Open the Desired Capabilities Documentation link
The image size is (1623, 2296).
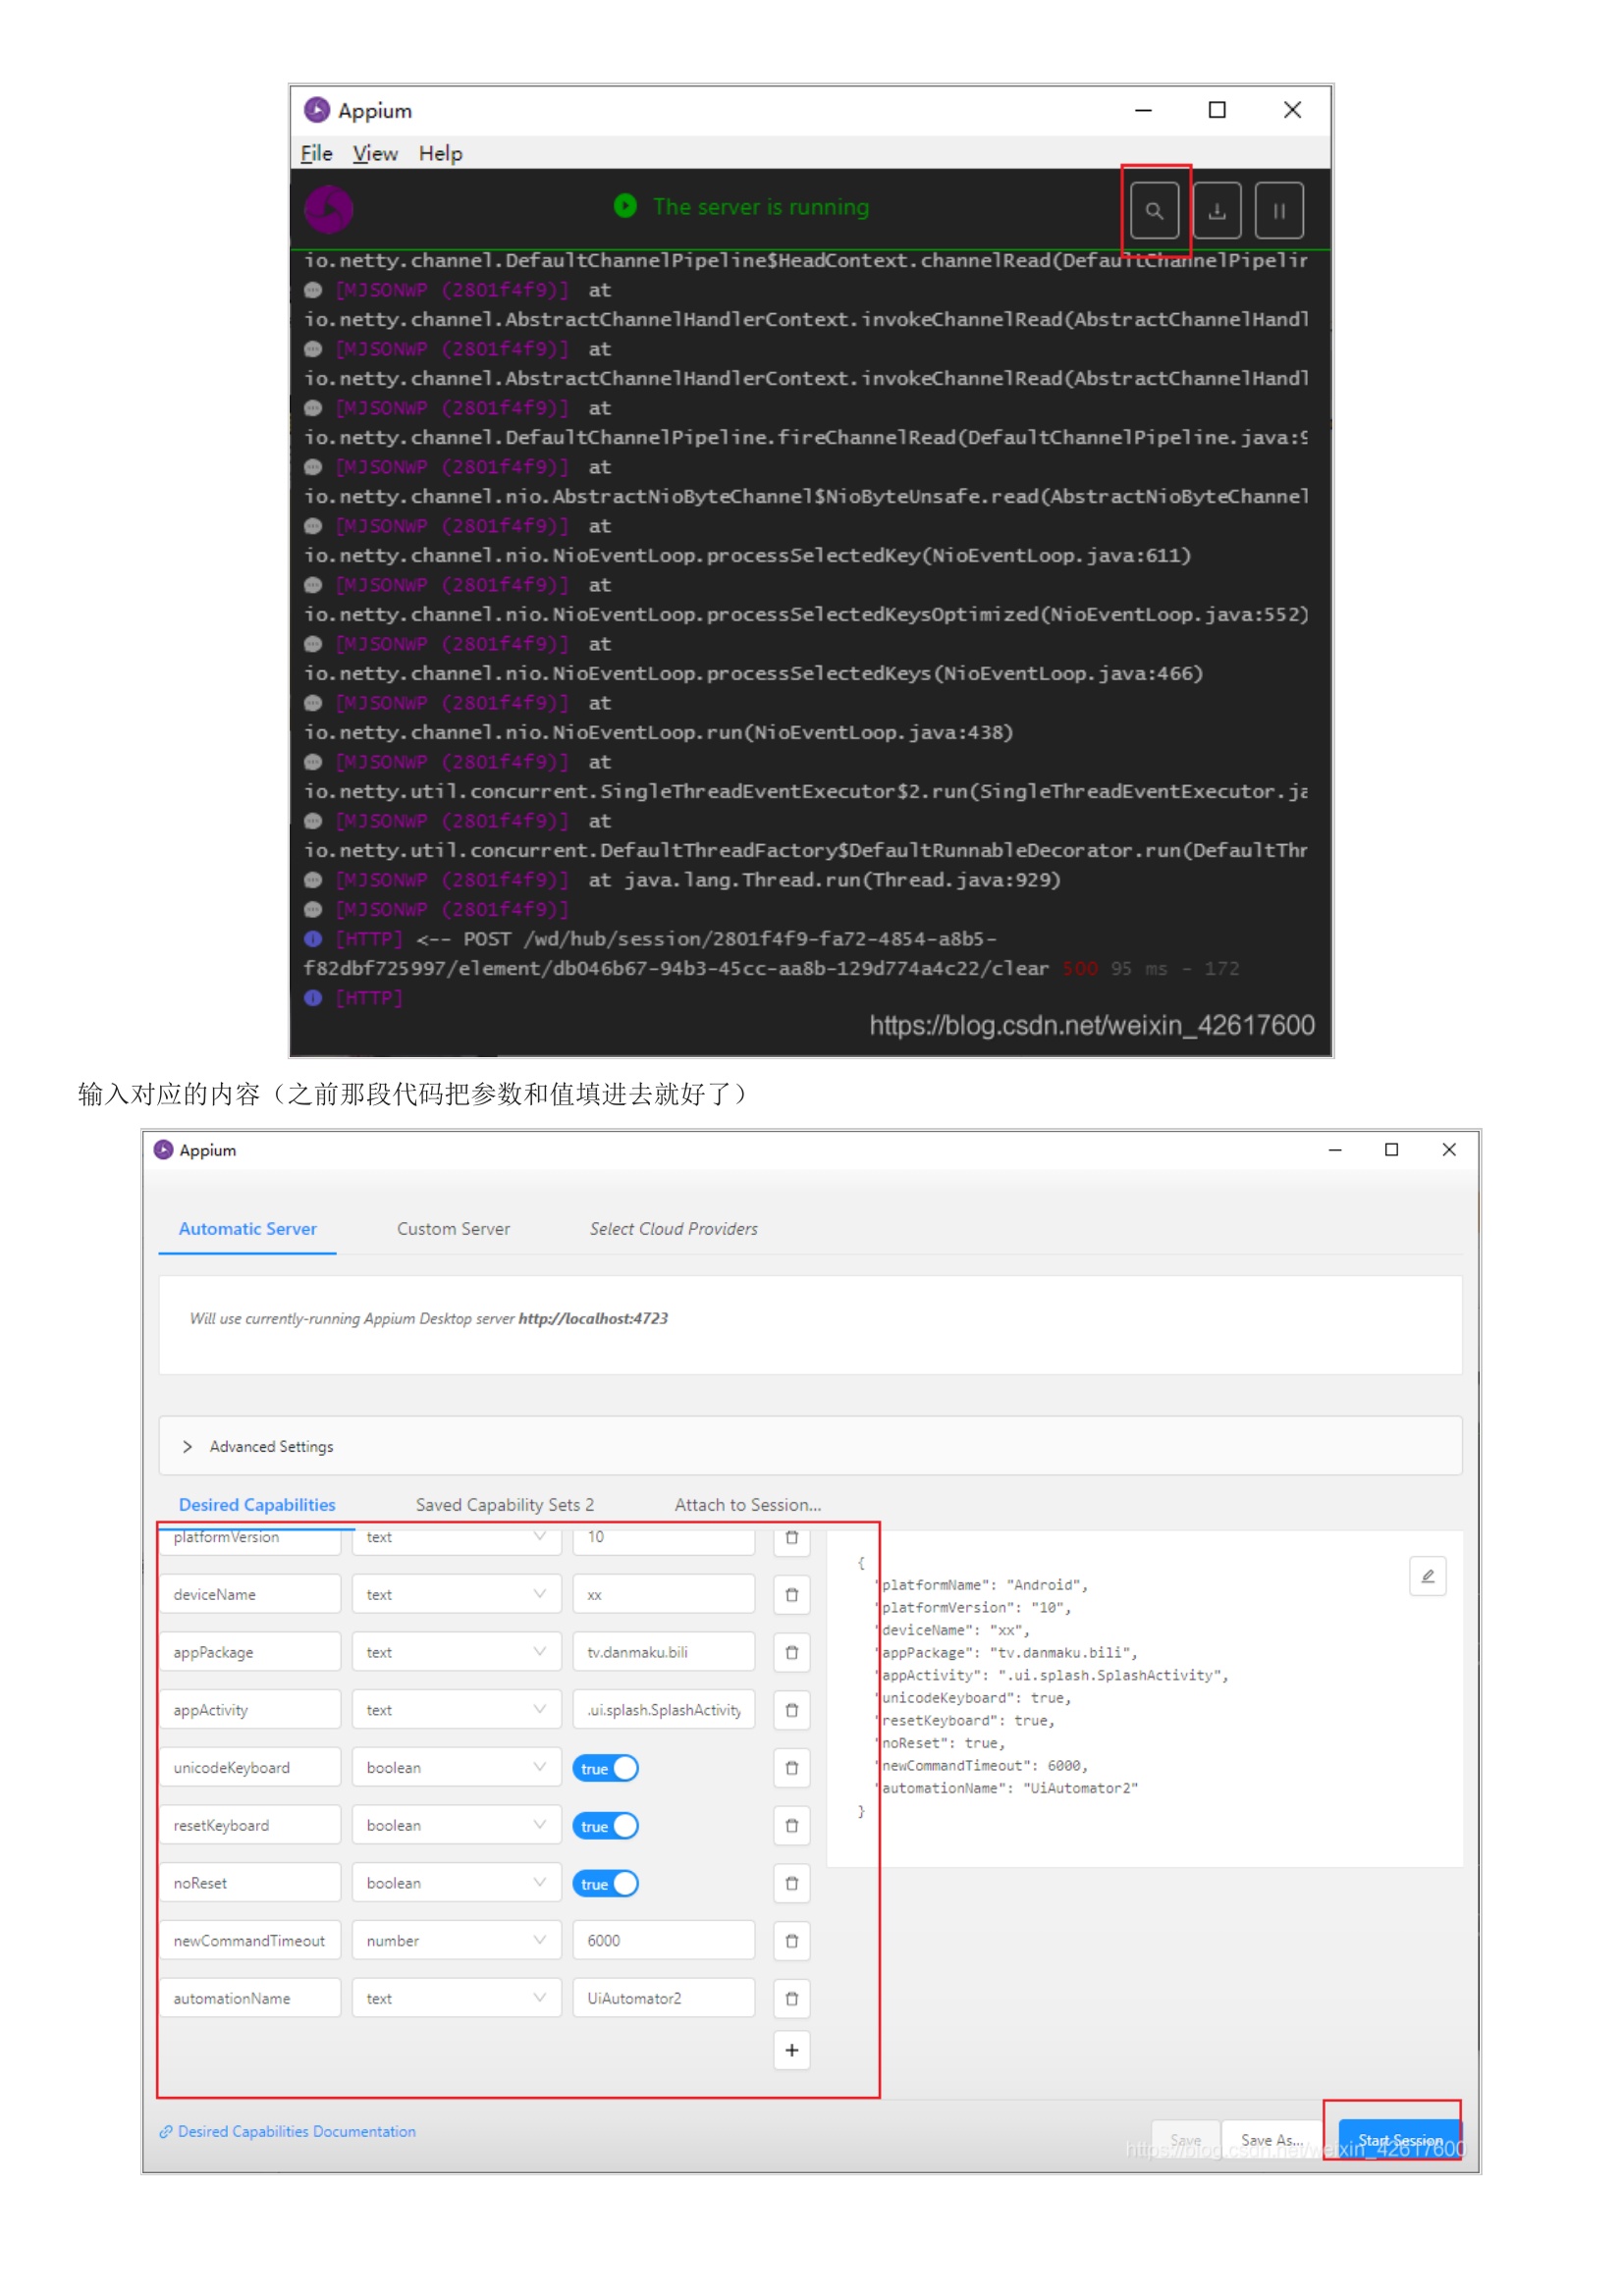tap(296, 2131)
